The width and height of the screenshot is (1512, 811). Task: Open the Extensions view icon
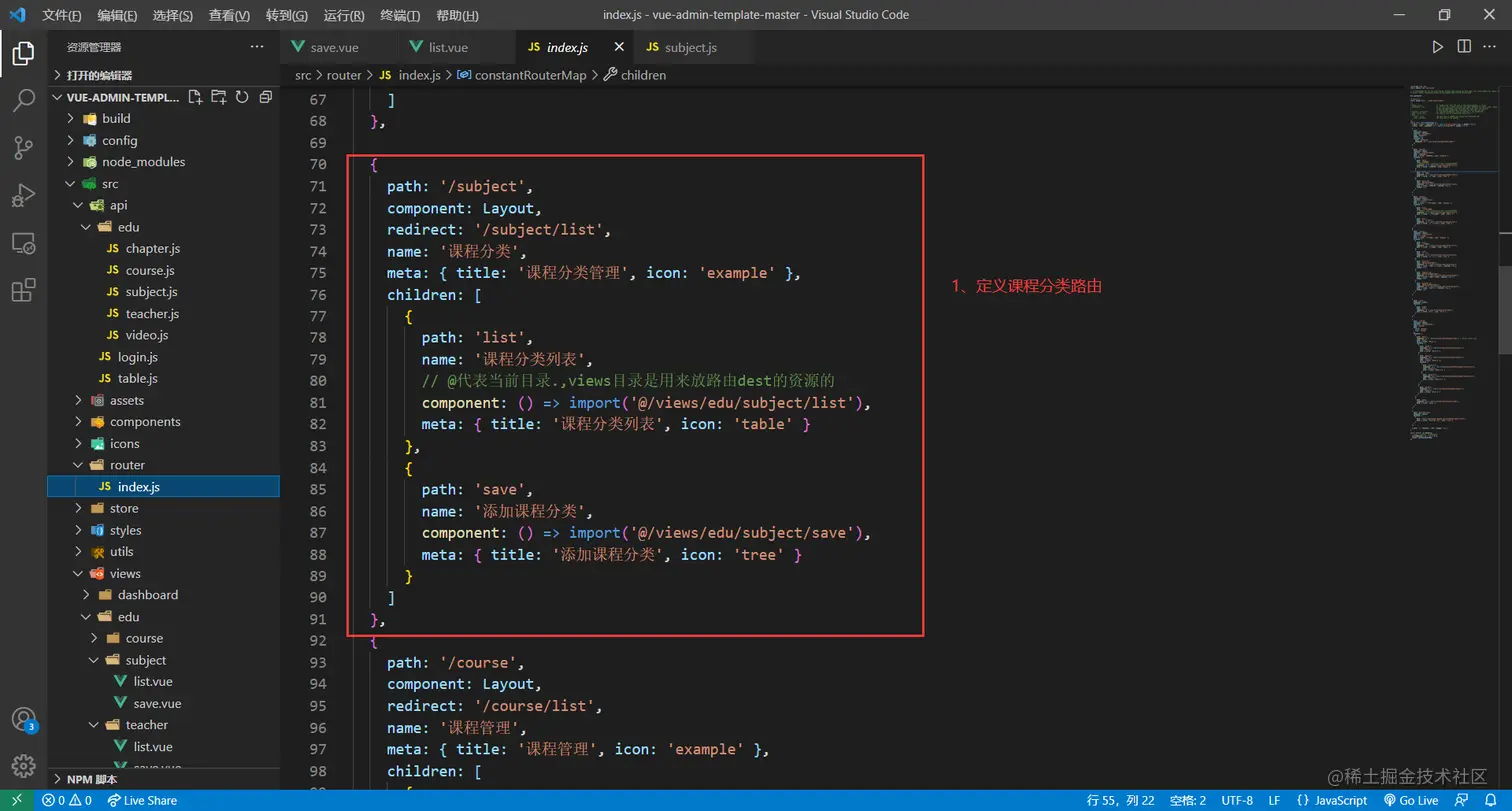click(23, 291)
